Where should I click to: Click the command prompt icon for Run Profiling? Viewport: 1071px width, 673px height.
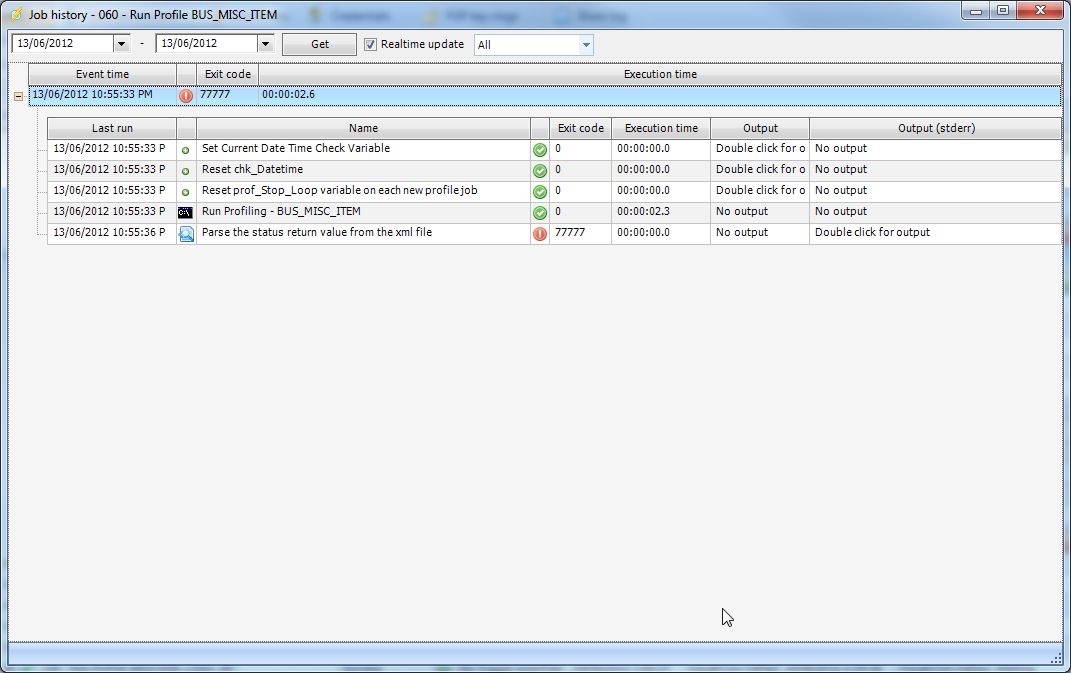[x=185, y=212]
